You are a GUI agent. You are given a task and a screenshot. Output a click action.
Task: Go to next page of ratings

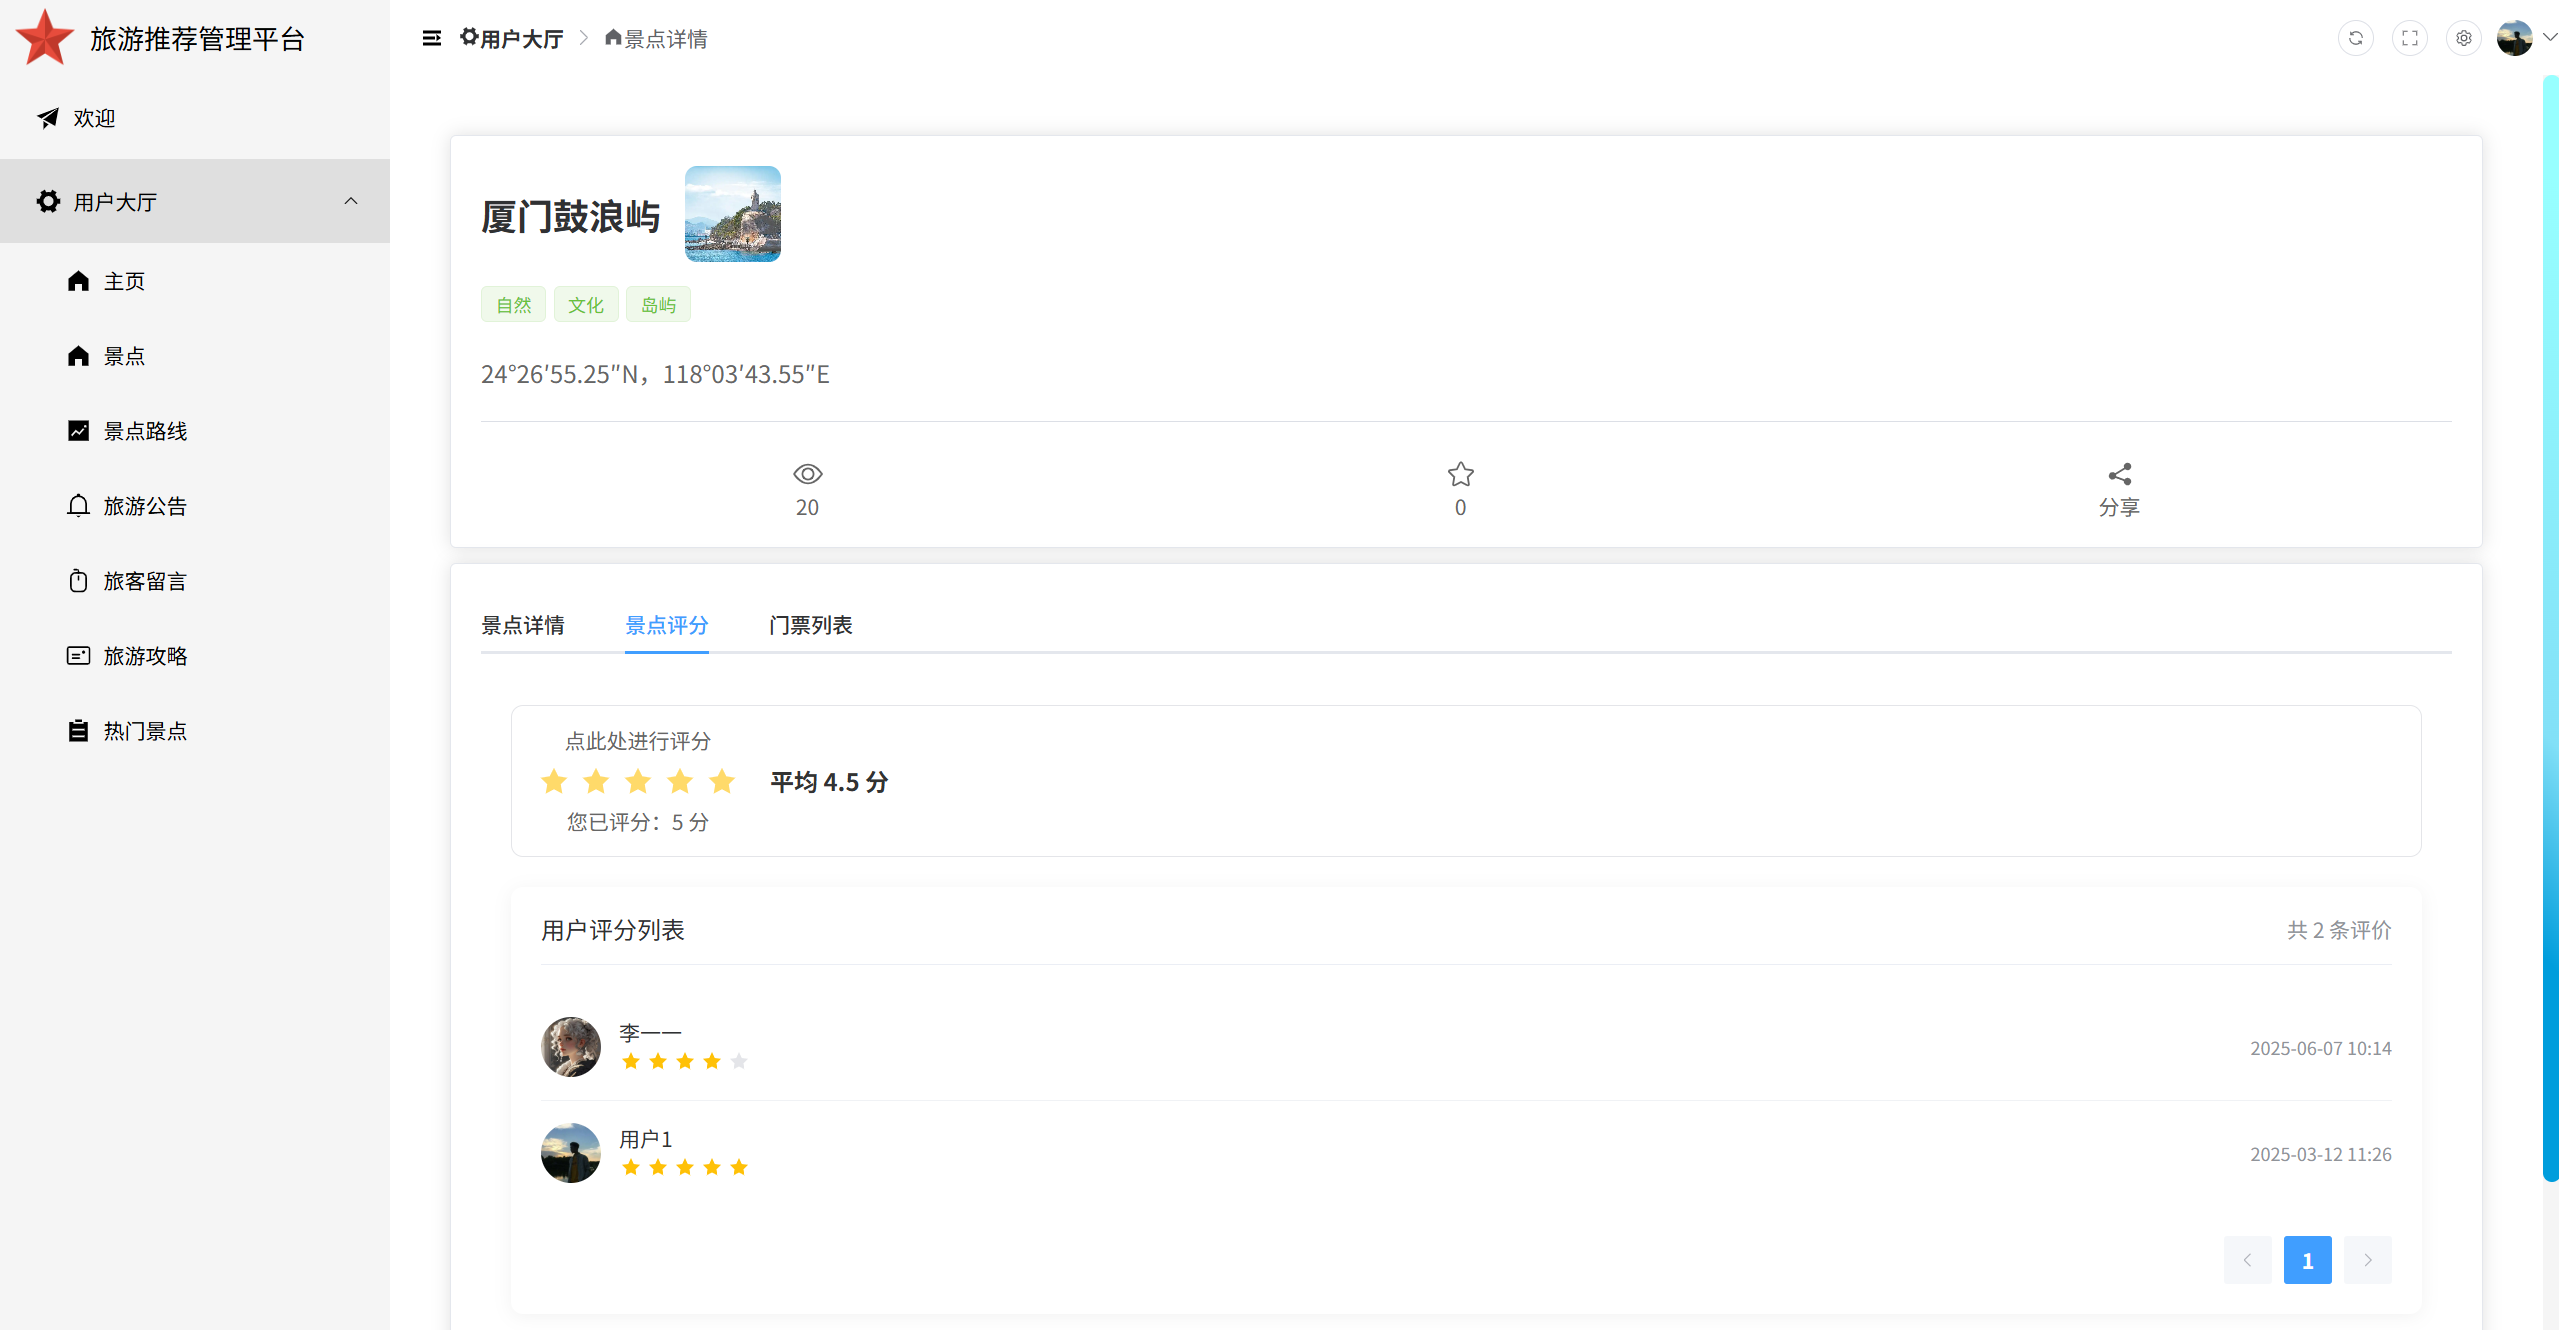tap(2367, 1260)
